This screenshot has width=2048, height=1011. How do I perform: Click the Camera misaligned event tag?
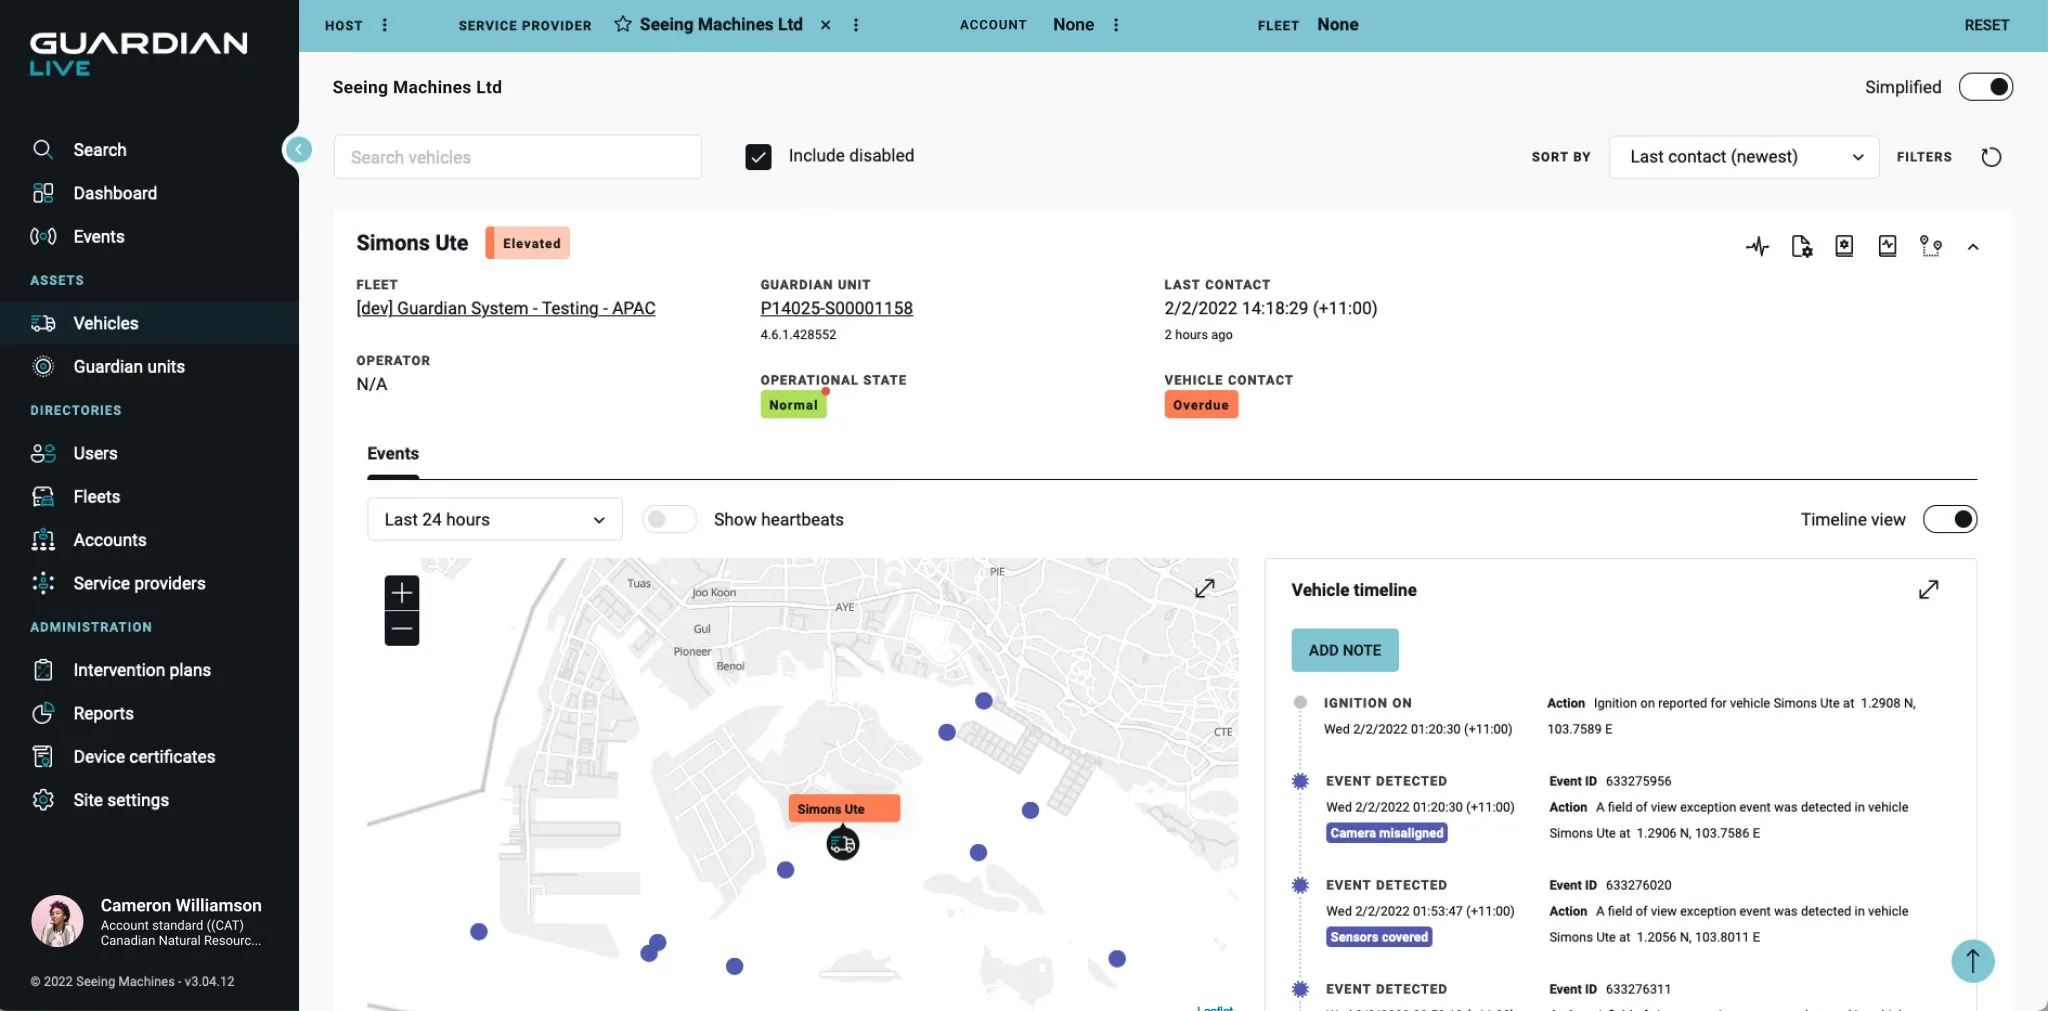[1387, 833]
